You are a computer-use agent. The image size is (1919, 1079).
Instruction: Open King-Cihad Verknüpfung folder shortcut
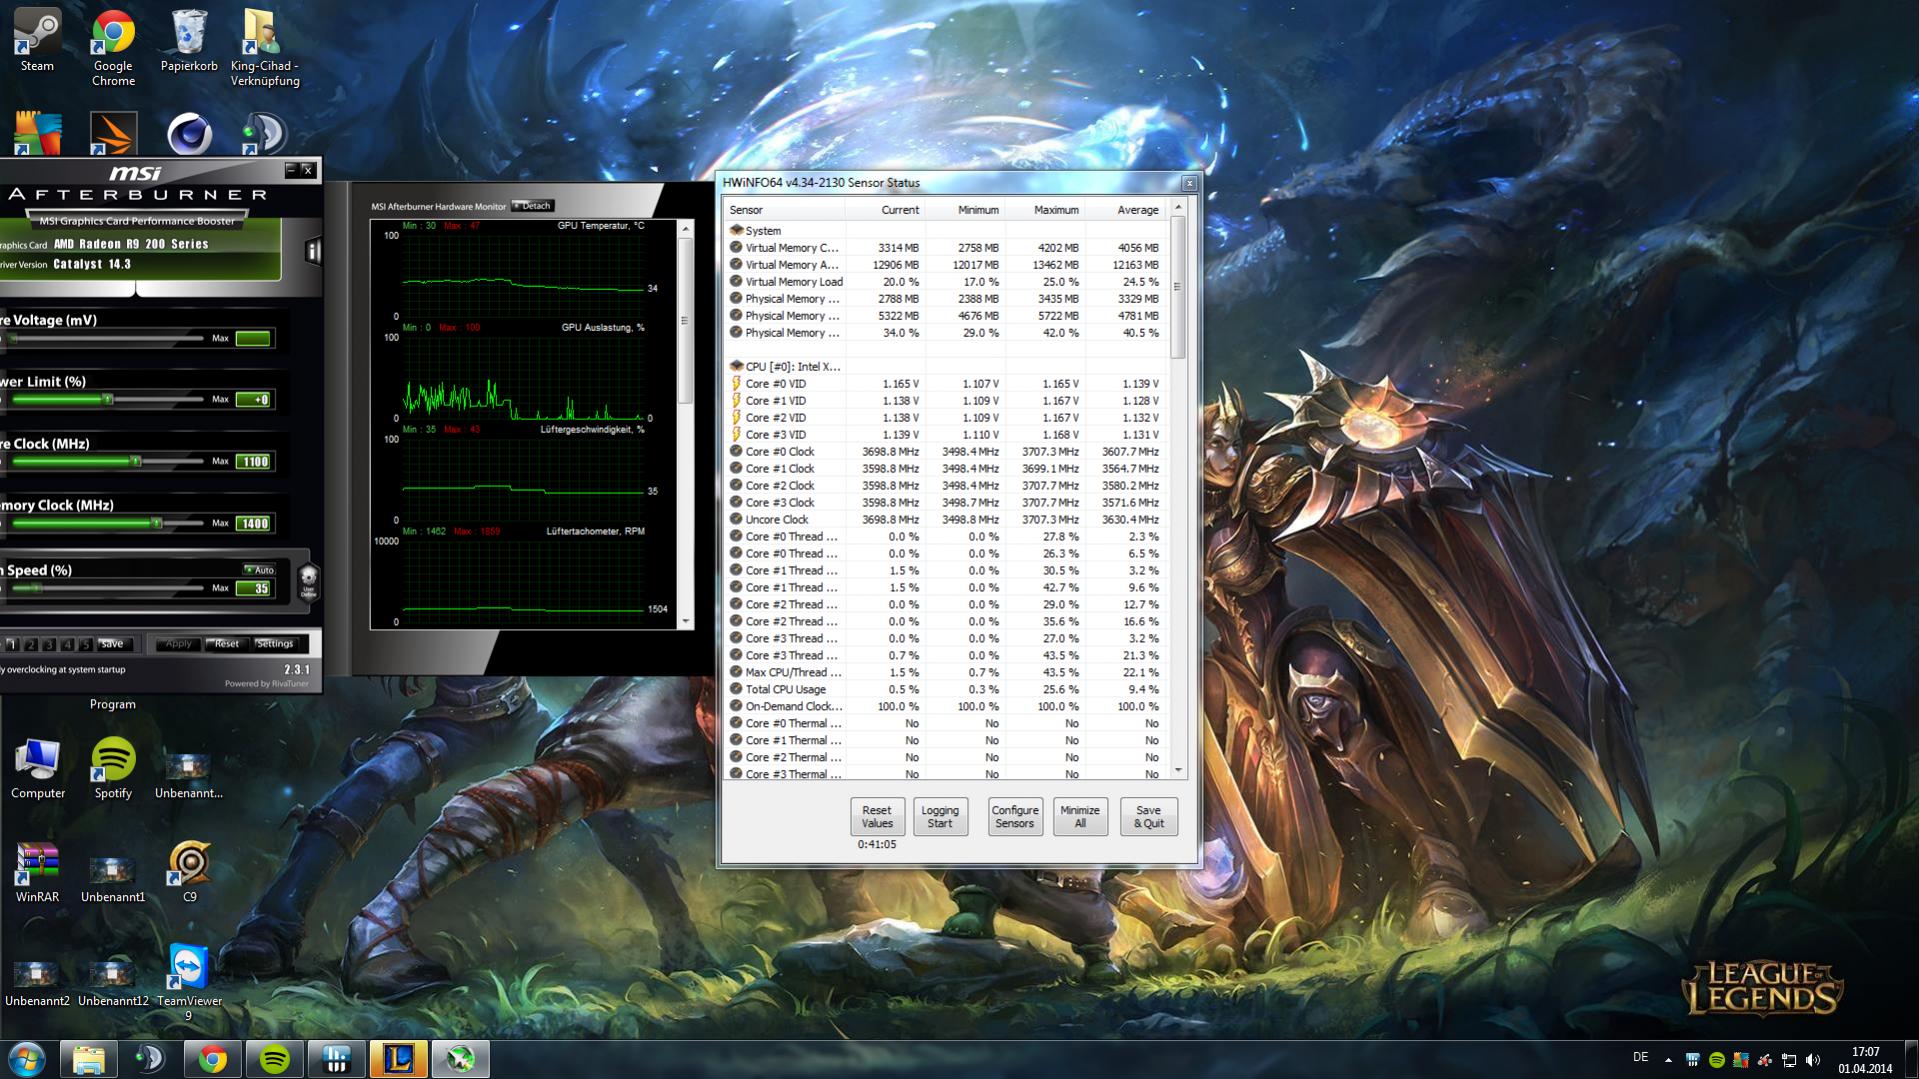tap(264, 47)
